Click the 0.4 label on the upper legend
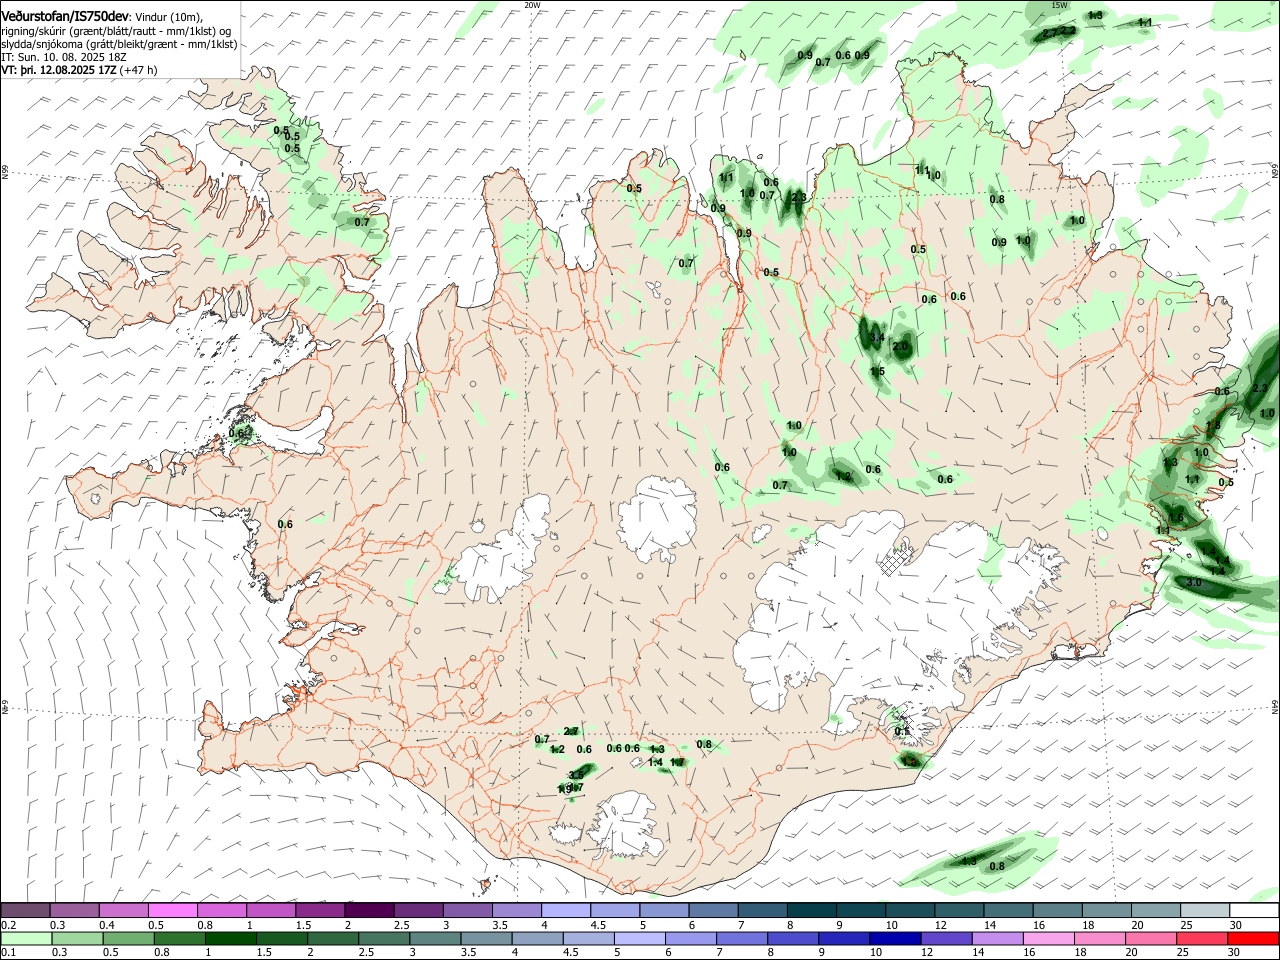 [x=107, y=925]
